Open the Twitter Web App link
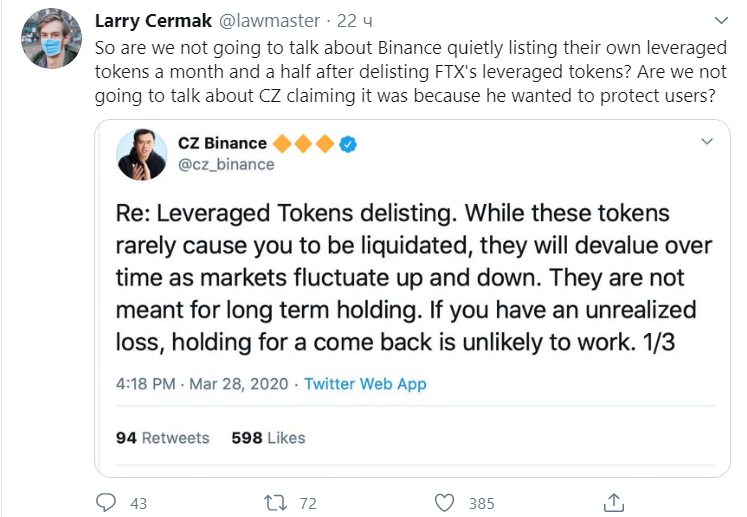 365,384
